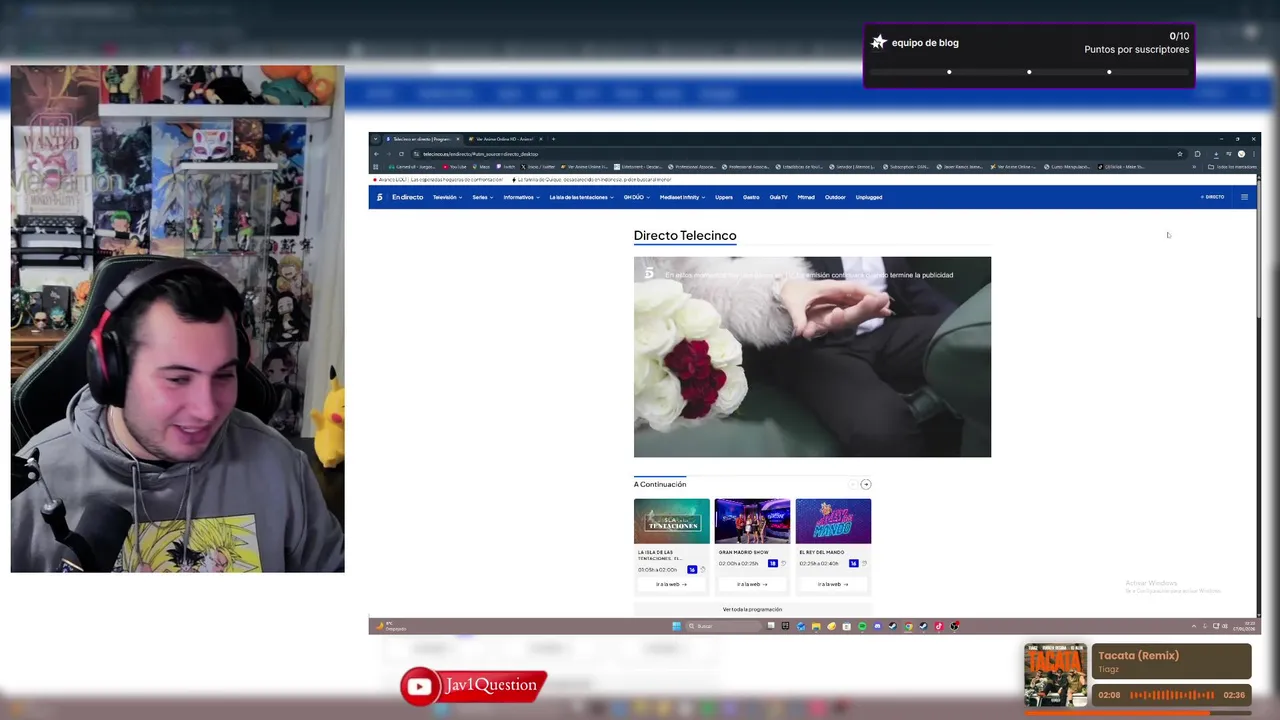Open the Mtmad menu item
This screenshot has height=720, width=1280.
(806, 197)
